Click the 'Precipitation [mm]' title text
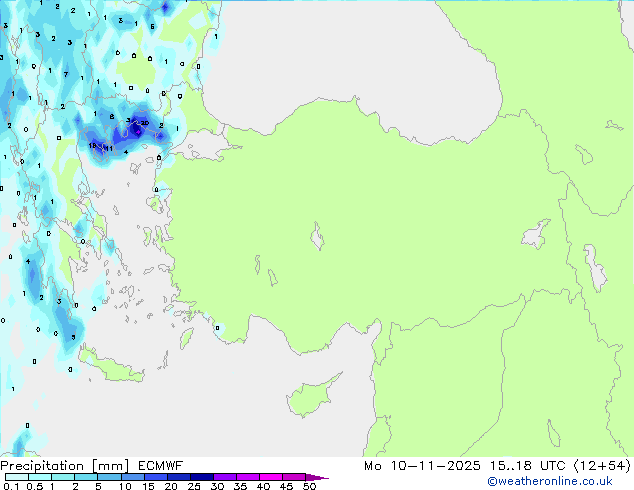 point(65,466)
